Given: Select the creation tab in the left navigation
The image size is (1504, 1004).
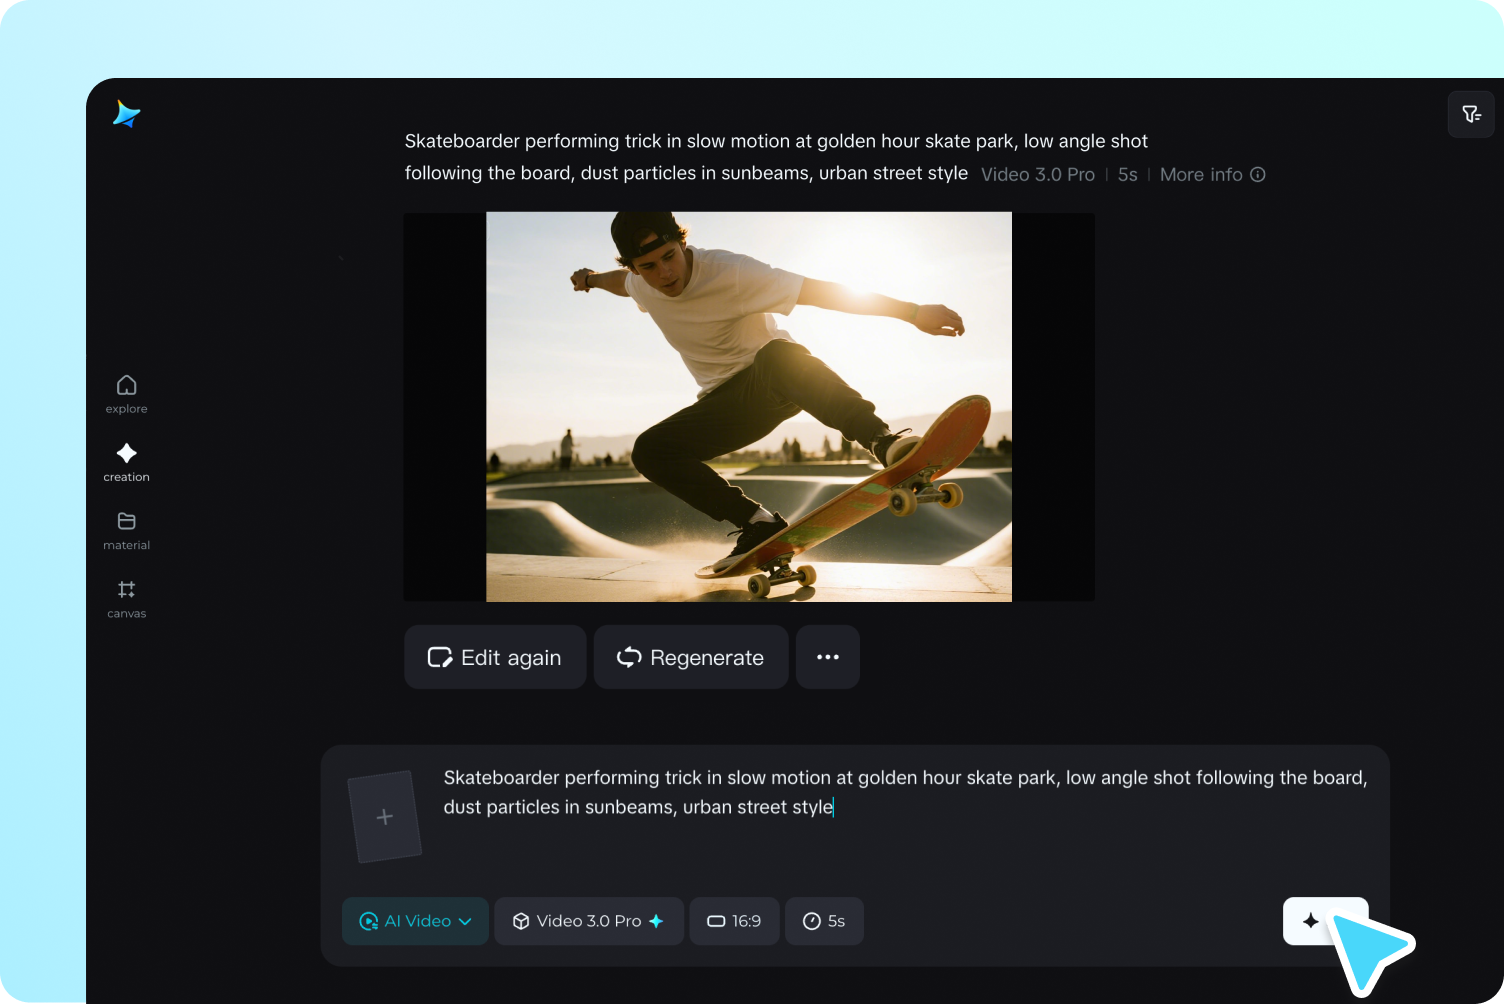Looking at the screenshot, I should (x=126, y=461).
